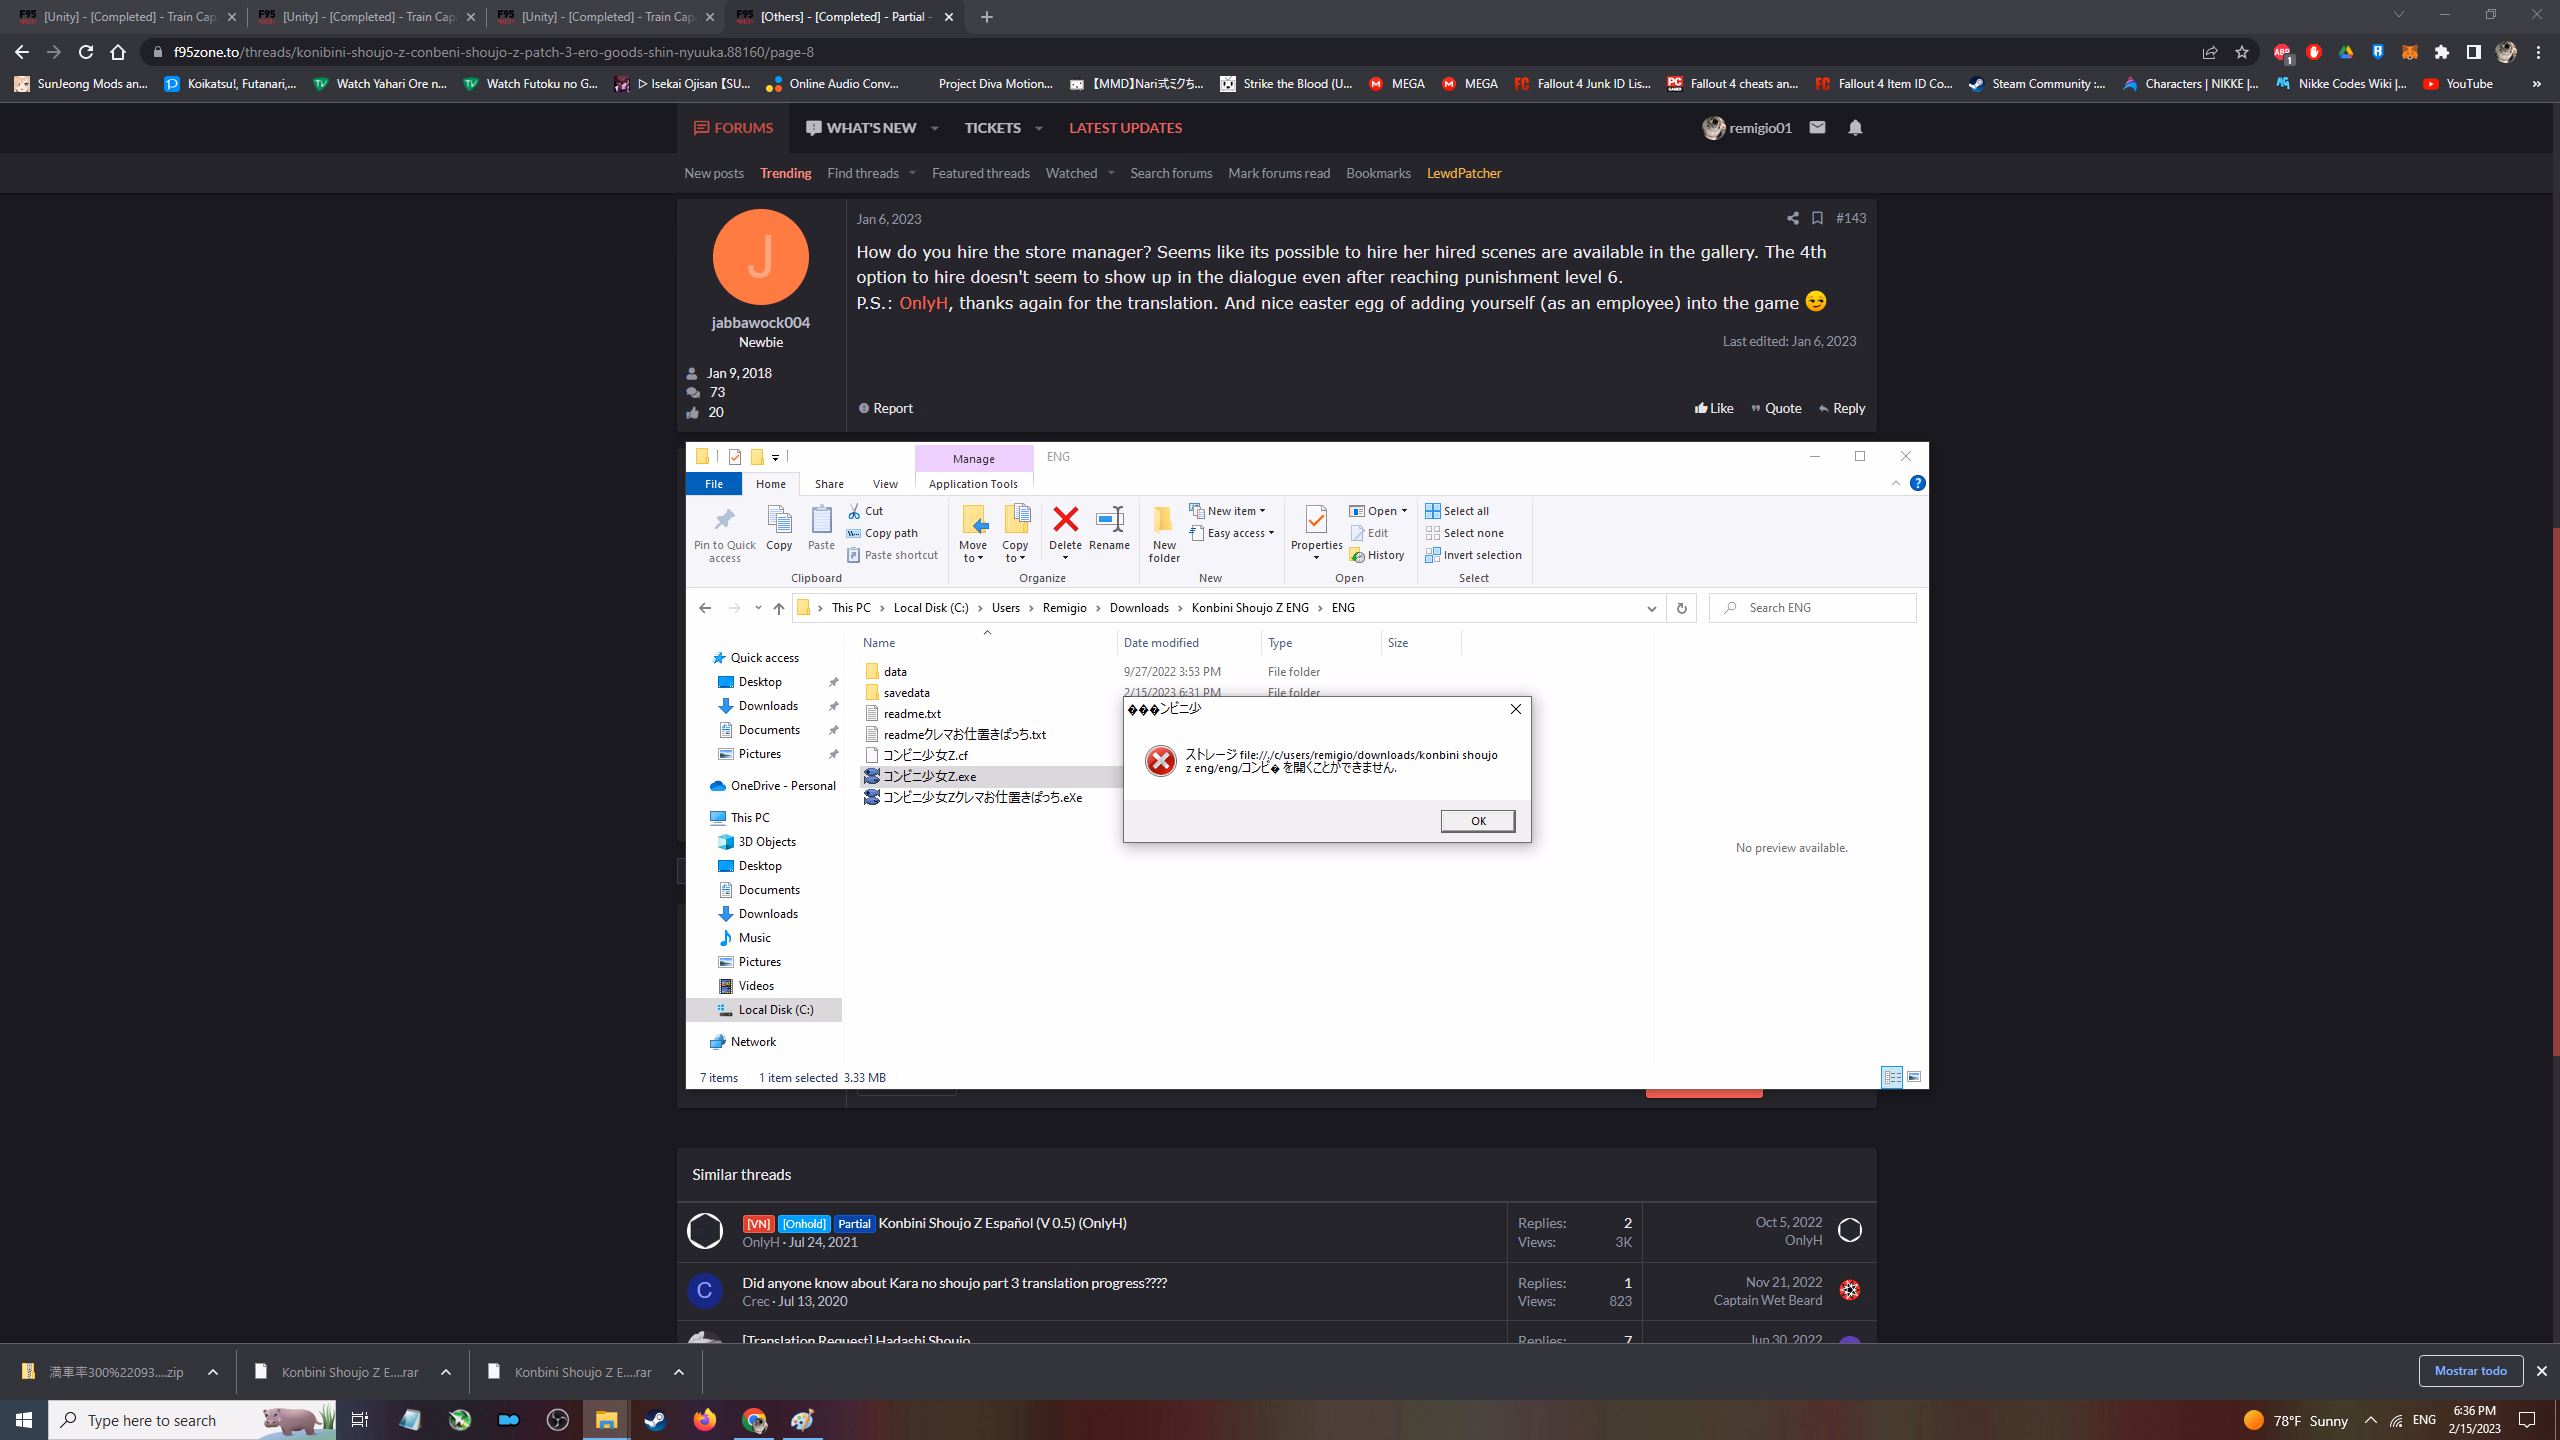Click the Search ENG field
The height and width of the screenshot is (1440, 2560).
click(1812, 608)
